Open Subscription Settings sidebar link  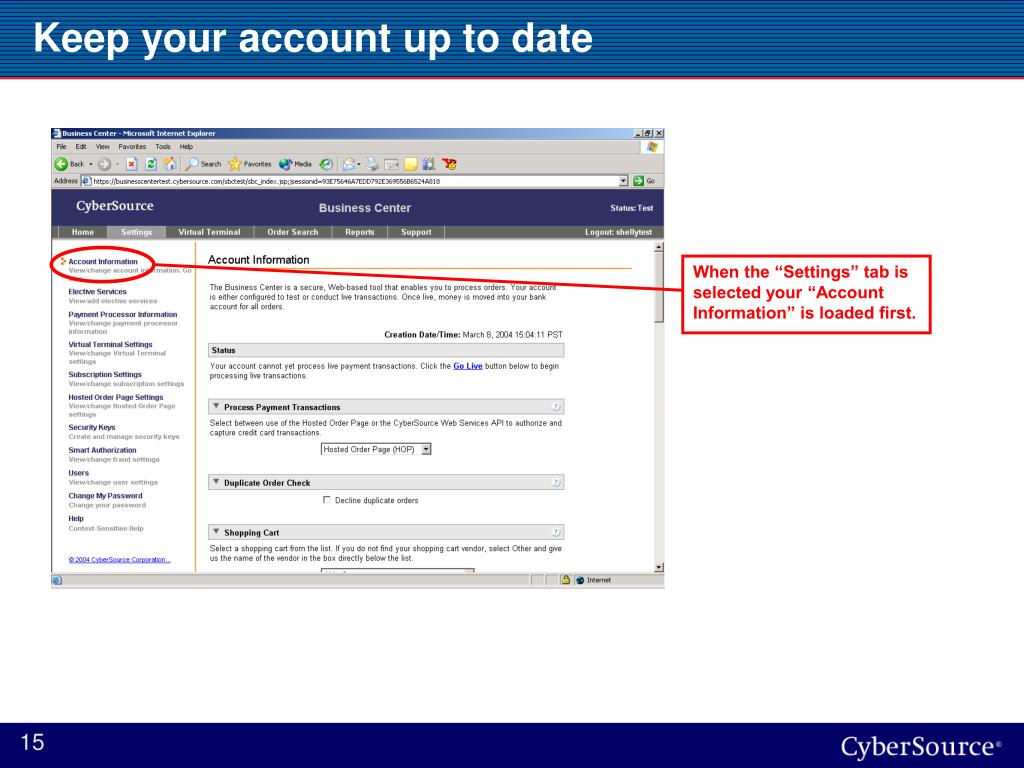tap(105, 374)
